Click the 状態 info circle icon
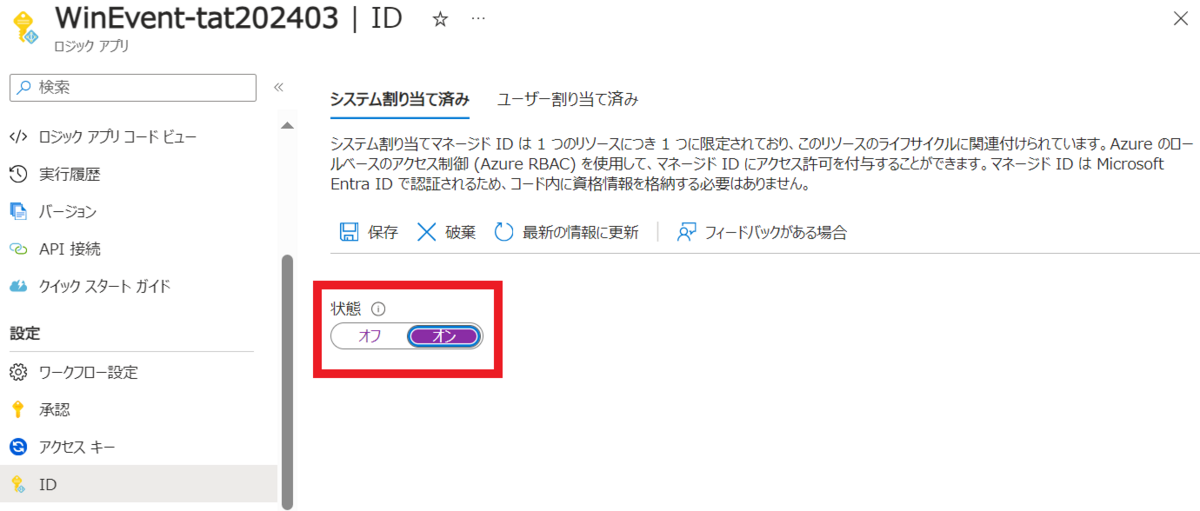The height and width of the screenshot is (511, 1200). 378,309
